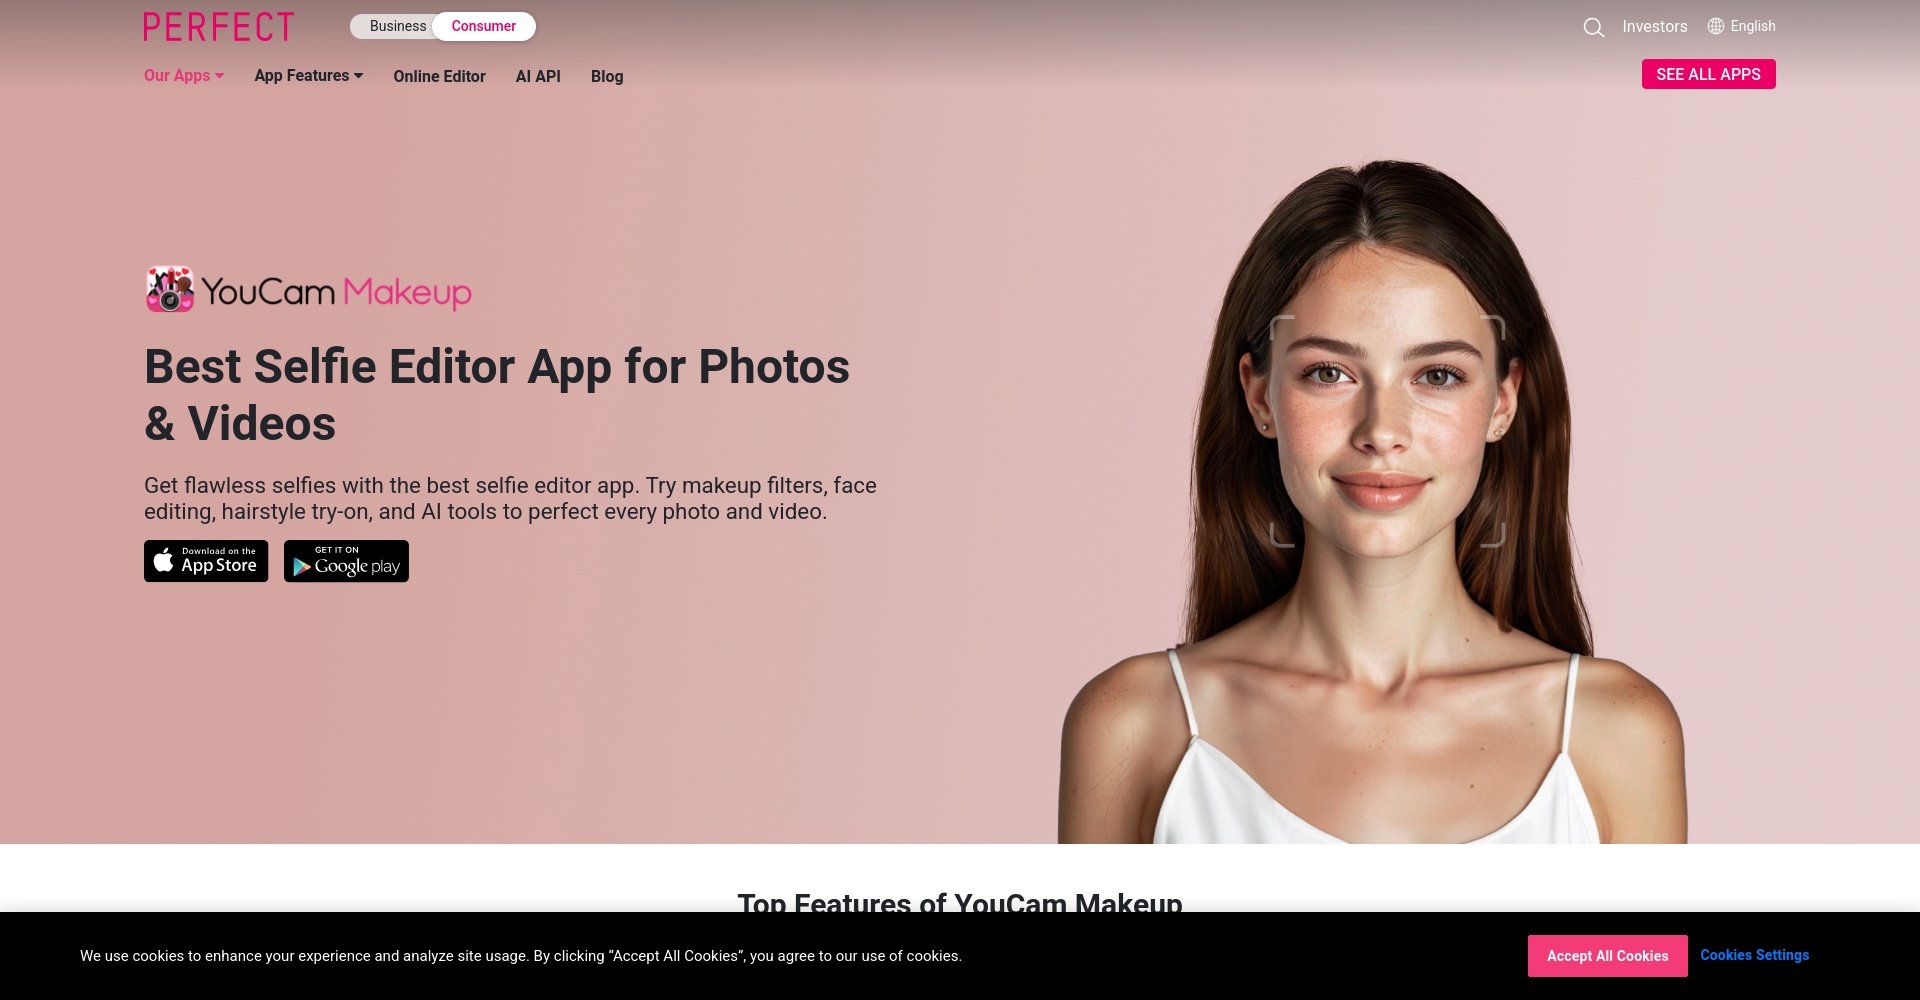1920x1000 pixels.
Task: Click the PERFECT logo
Action: tap(219, 27)
